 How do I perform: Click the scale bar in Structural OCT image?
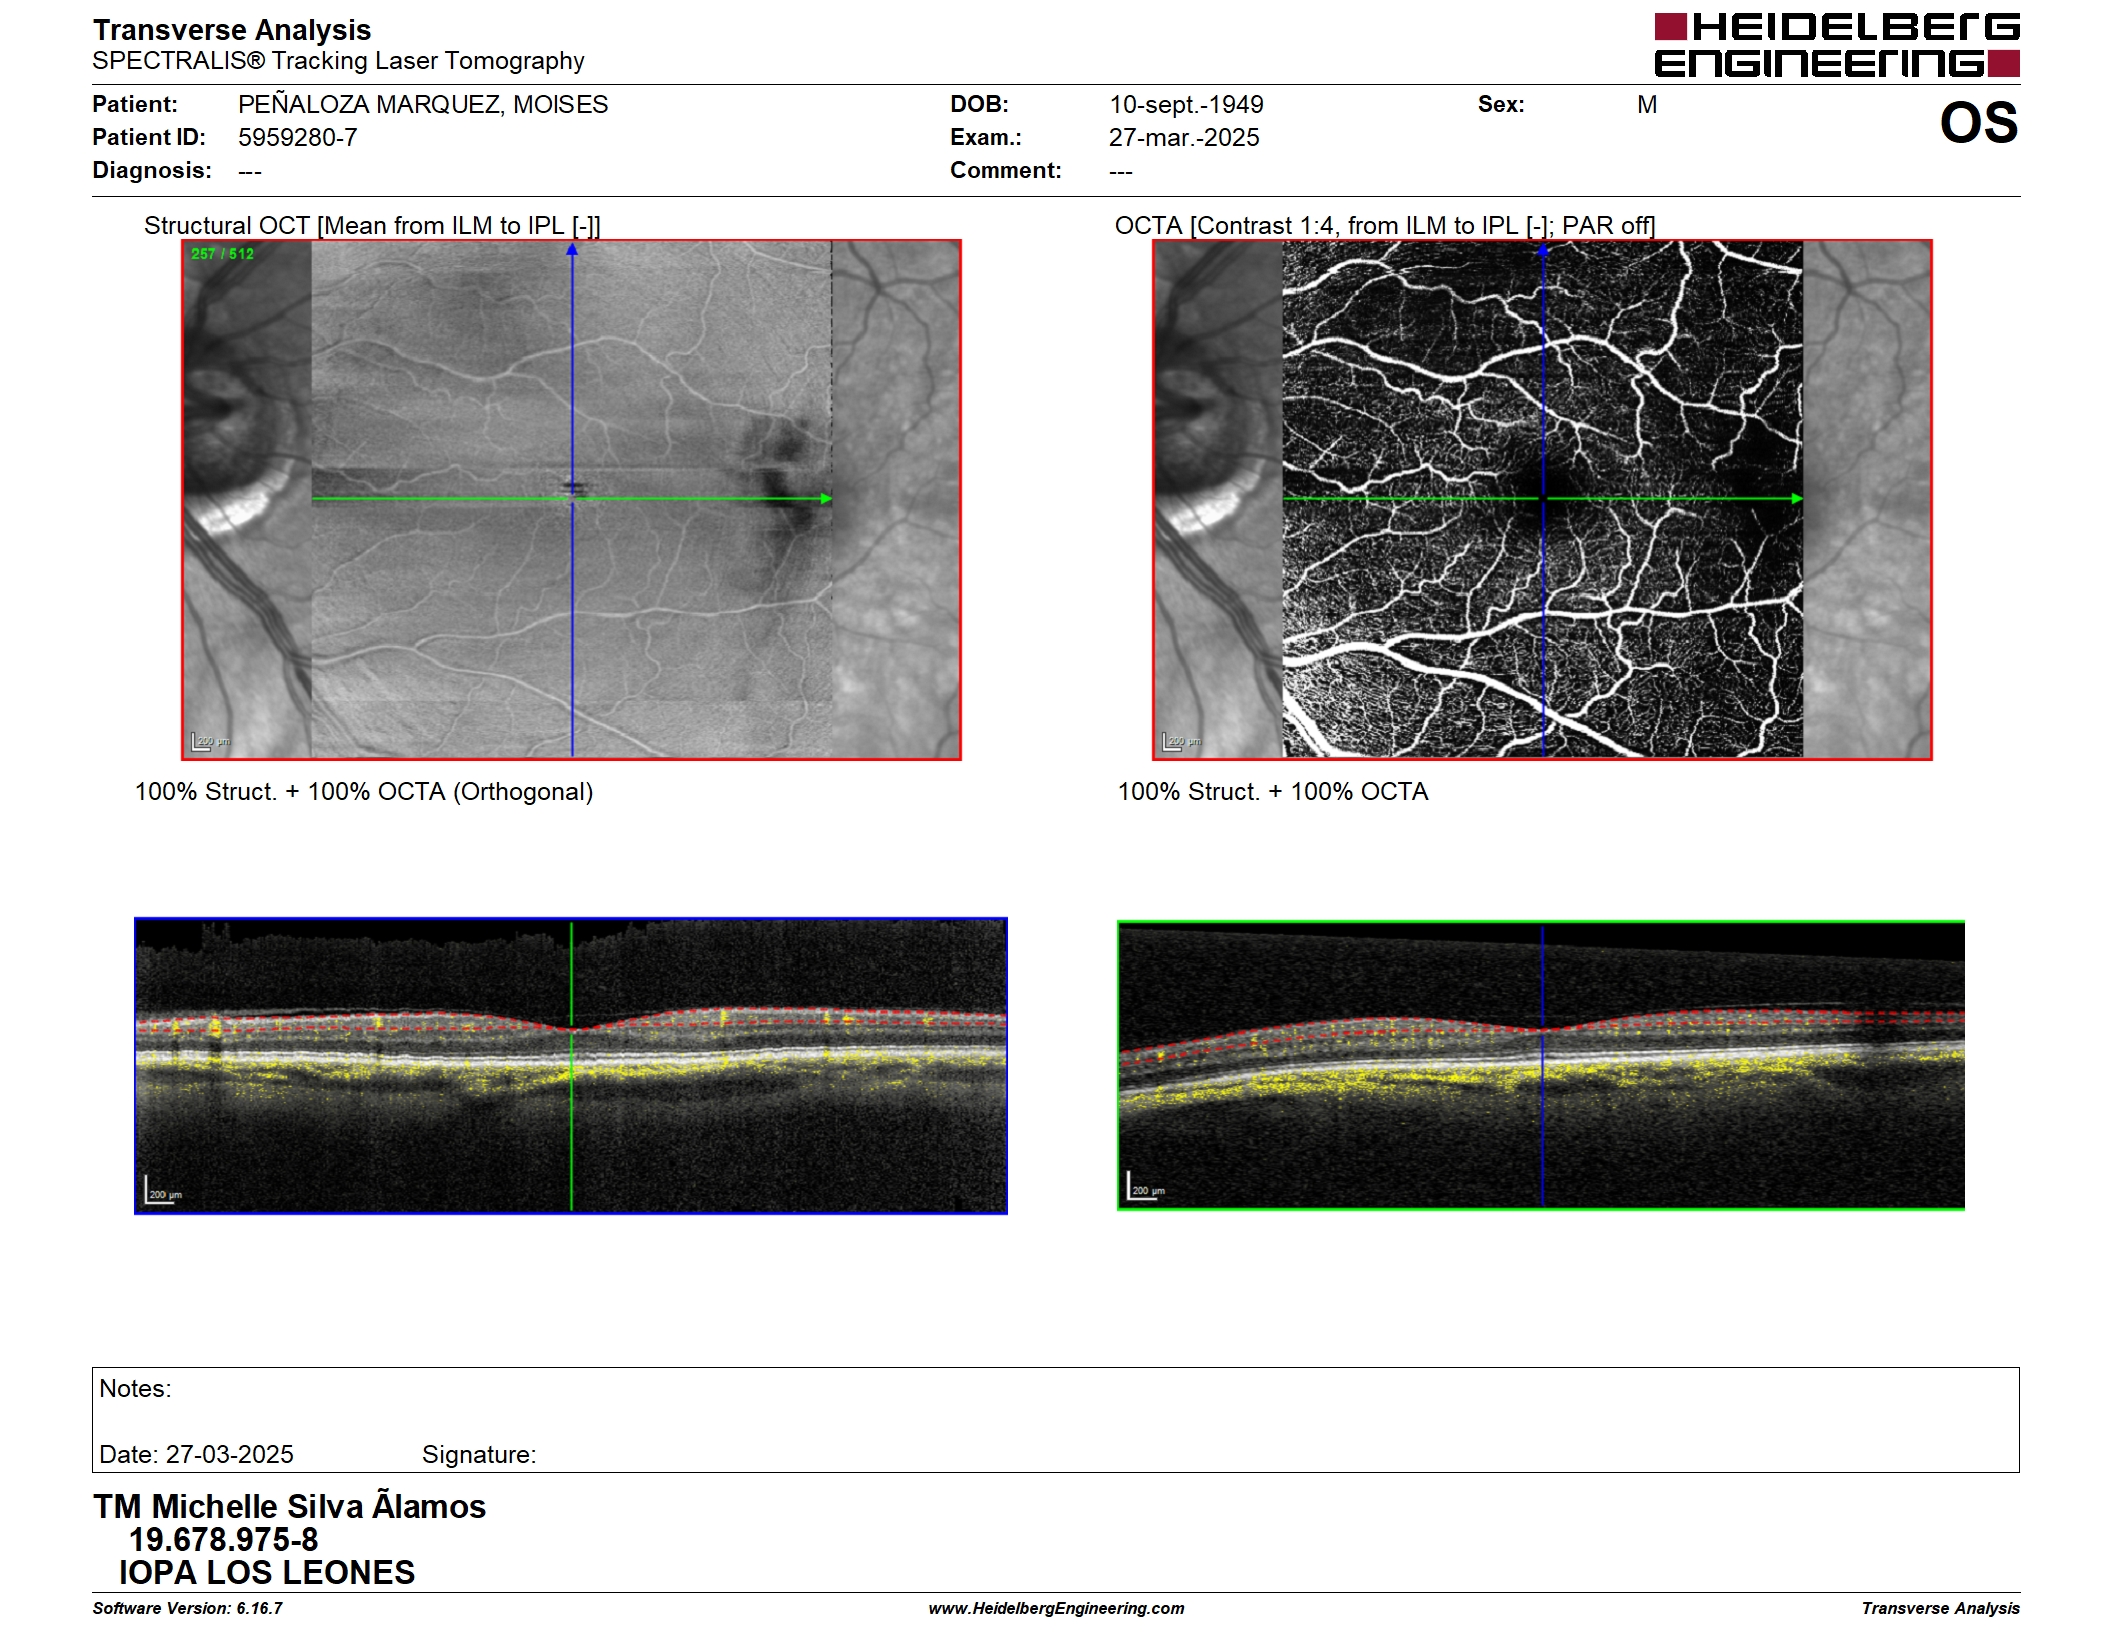(210, 741)
